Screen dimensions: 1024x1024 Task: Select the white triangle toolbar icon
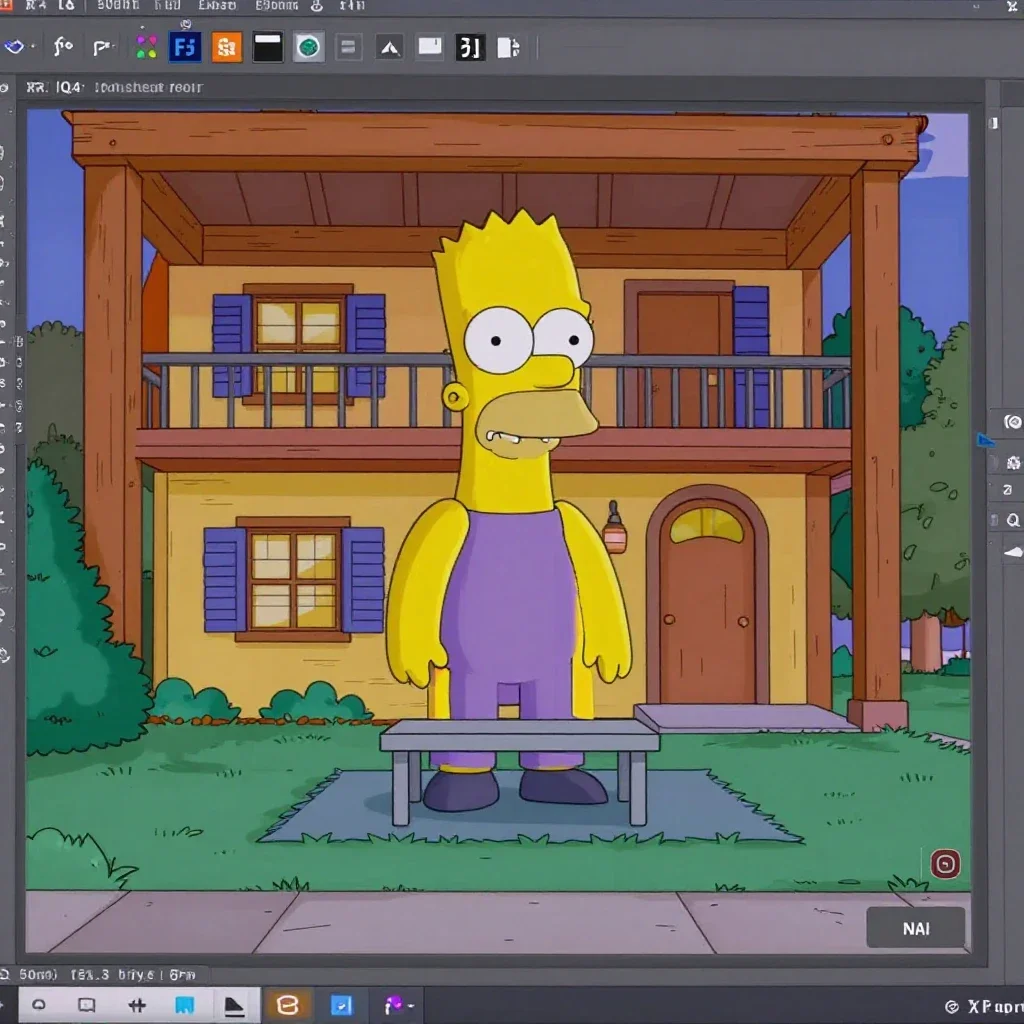[390, 47]
